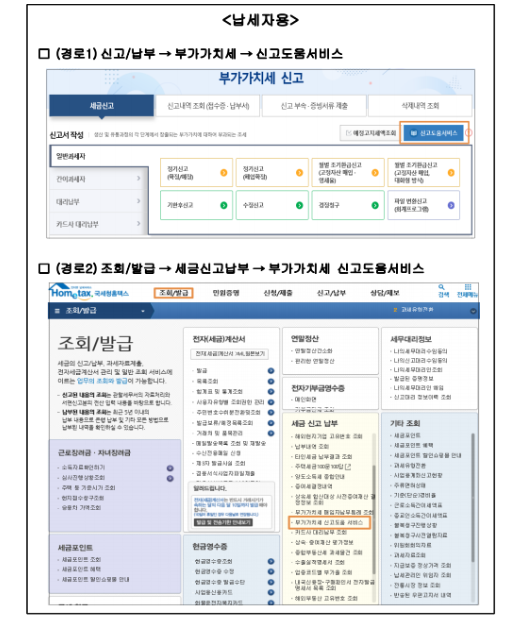Open the 예정고지세액조회 button

pos(370,133)
